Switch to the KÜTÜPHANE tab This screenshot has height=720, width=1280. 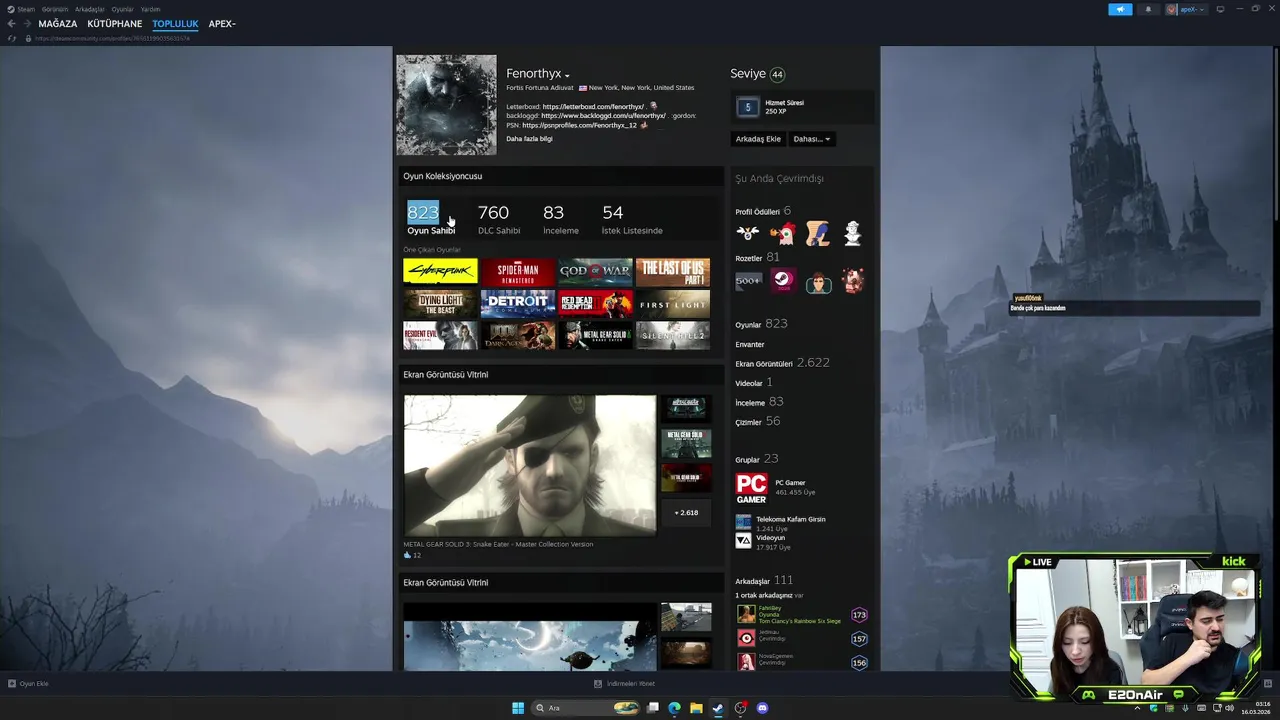115,24
